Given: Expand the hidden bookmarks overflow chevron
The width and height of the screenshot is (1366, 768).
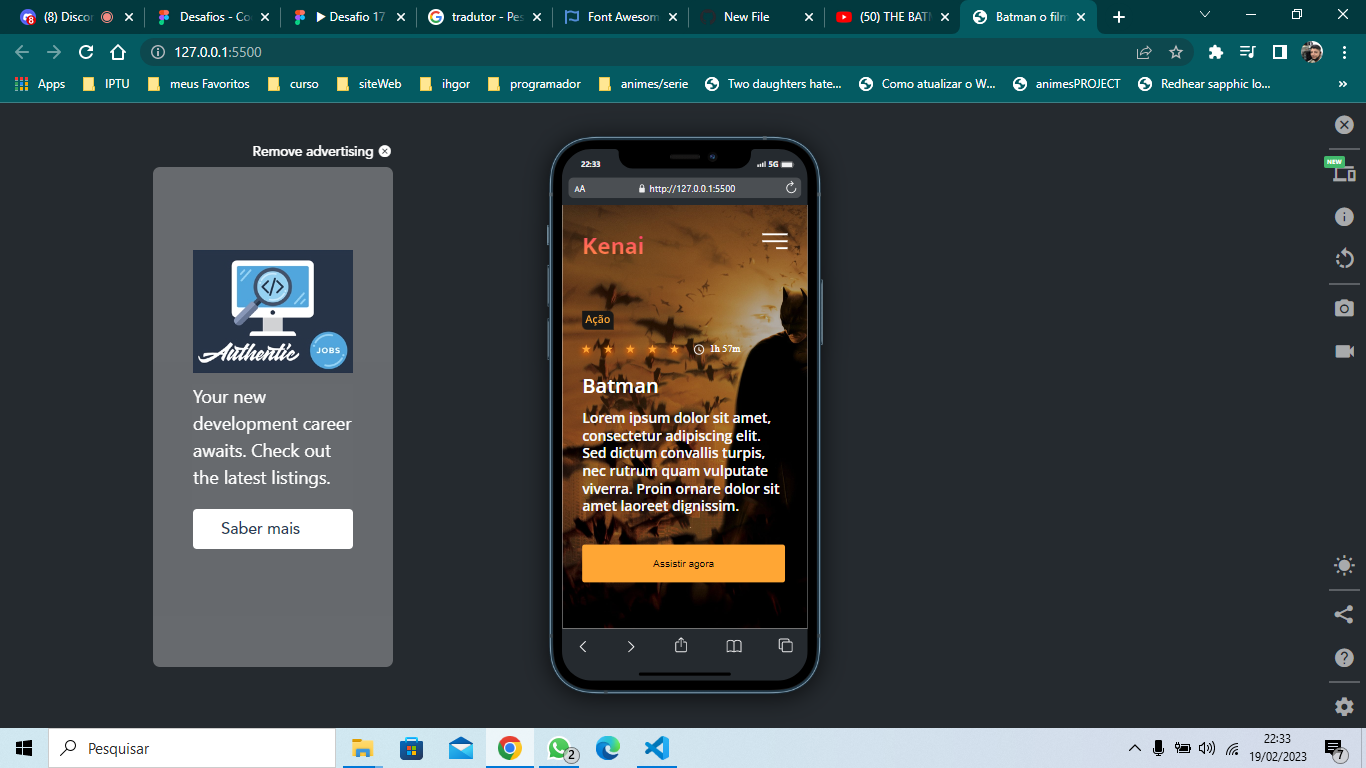Looking at the screenshot, I should pos(1343,83).
